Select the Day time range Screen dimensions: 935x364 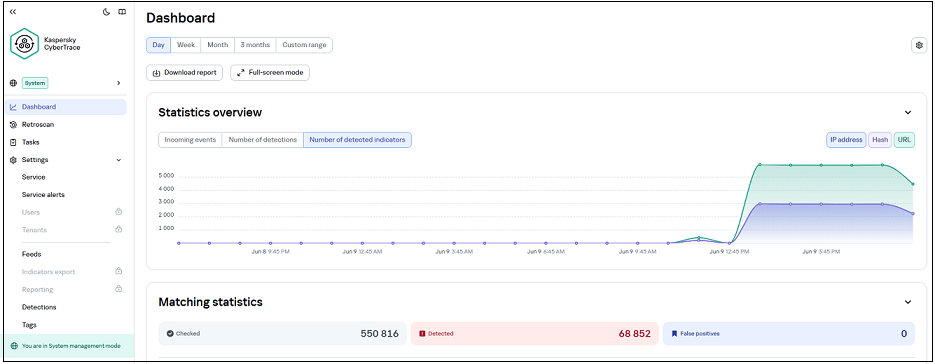(159, 45)
